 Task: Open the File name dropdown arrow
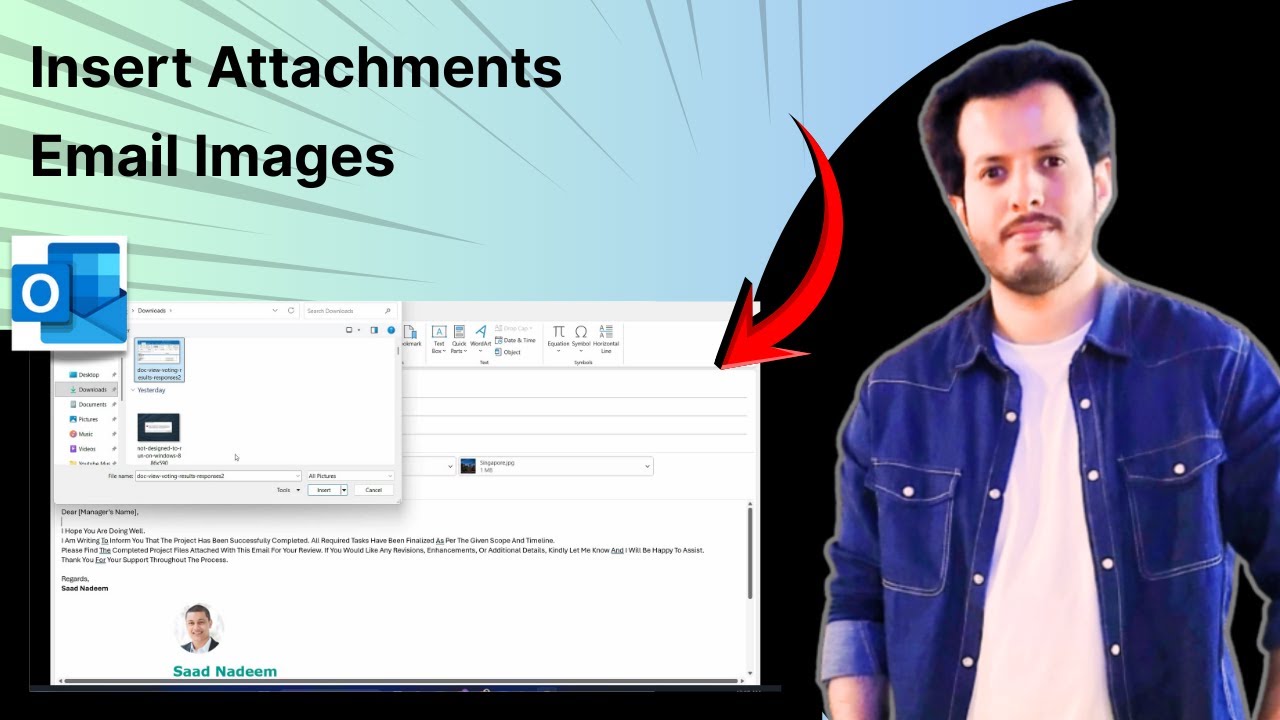click(x=297, y=476)
